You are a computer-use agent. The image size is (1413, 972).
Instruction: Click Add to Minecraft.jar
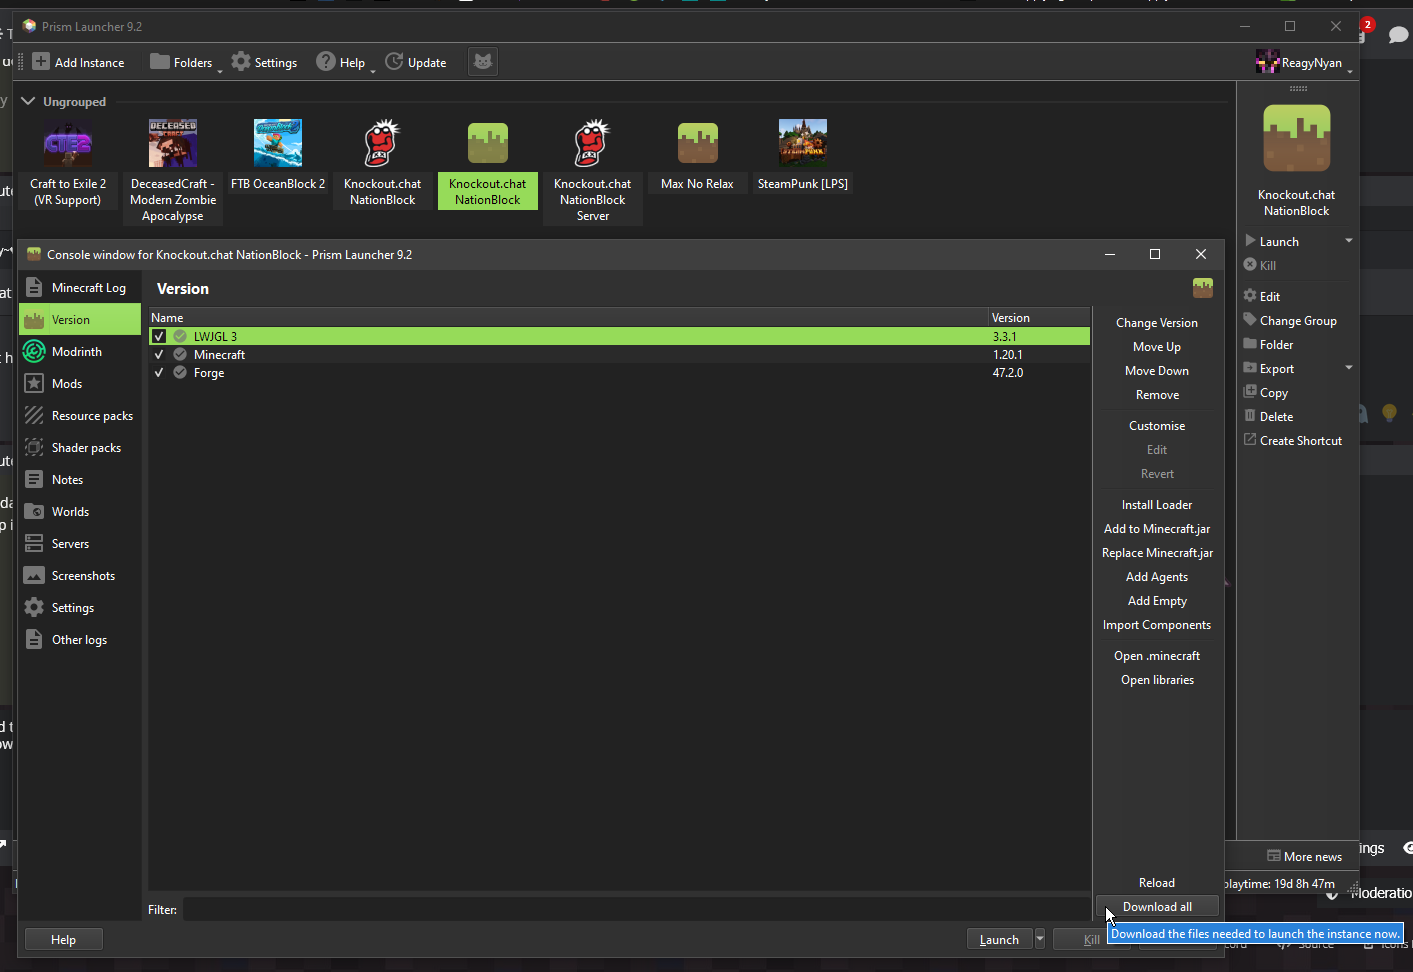click(x=1157, y=529)
